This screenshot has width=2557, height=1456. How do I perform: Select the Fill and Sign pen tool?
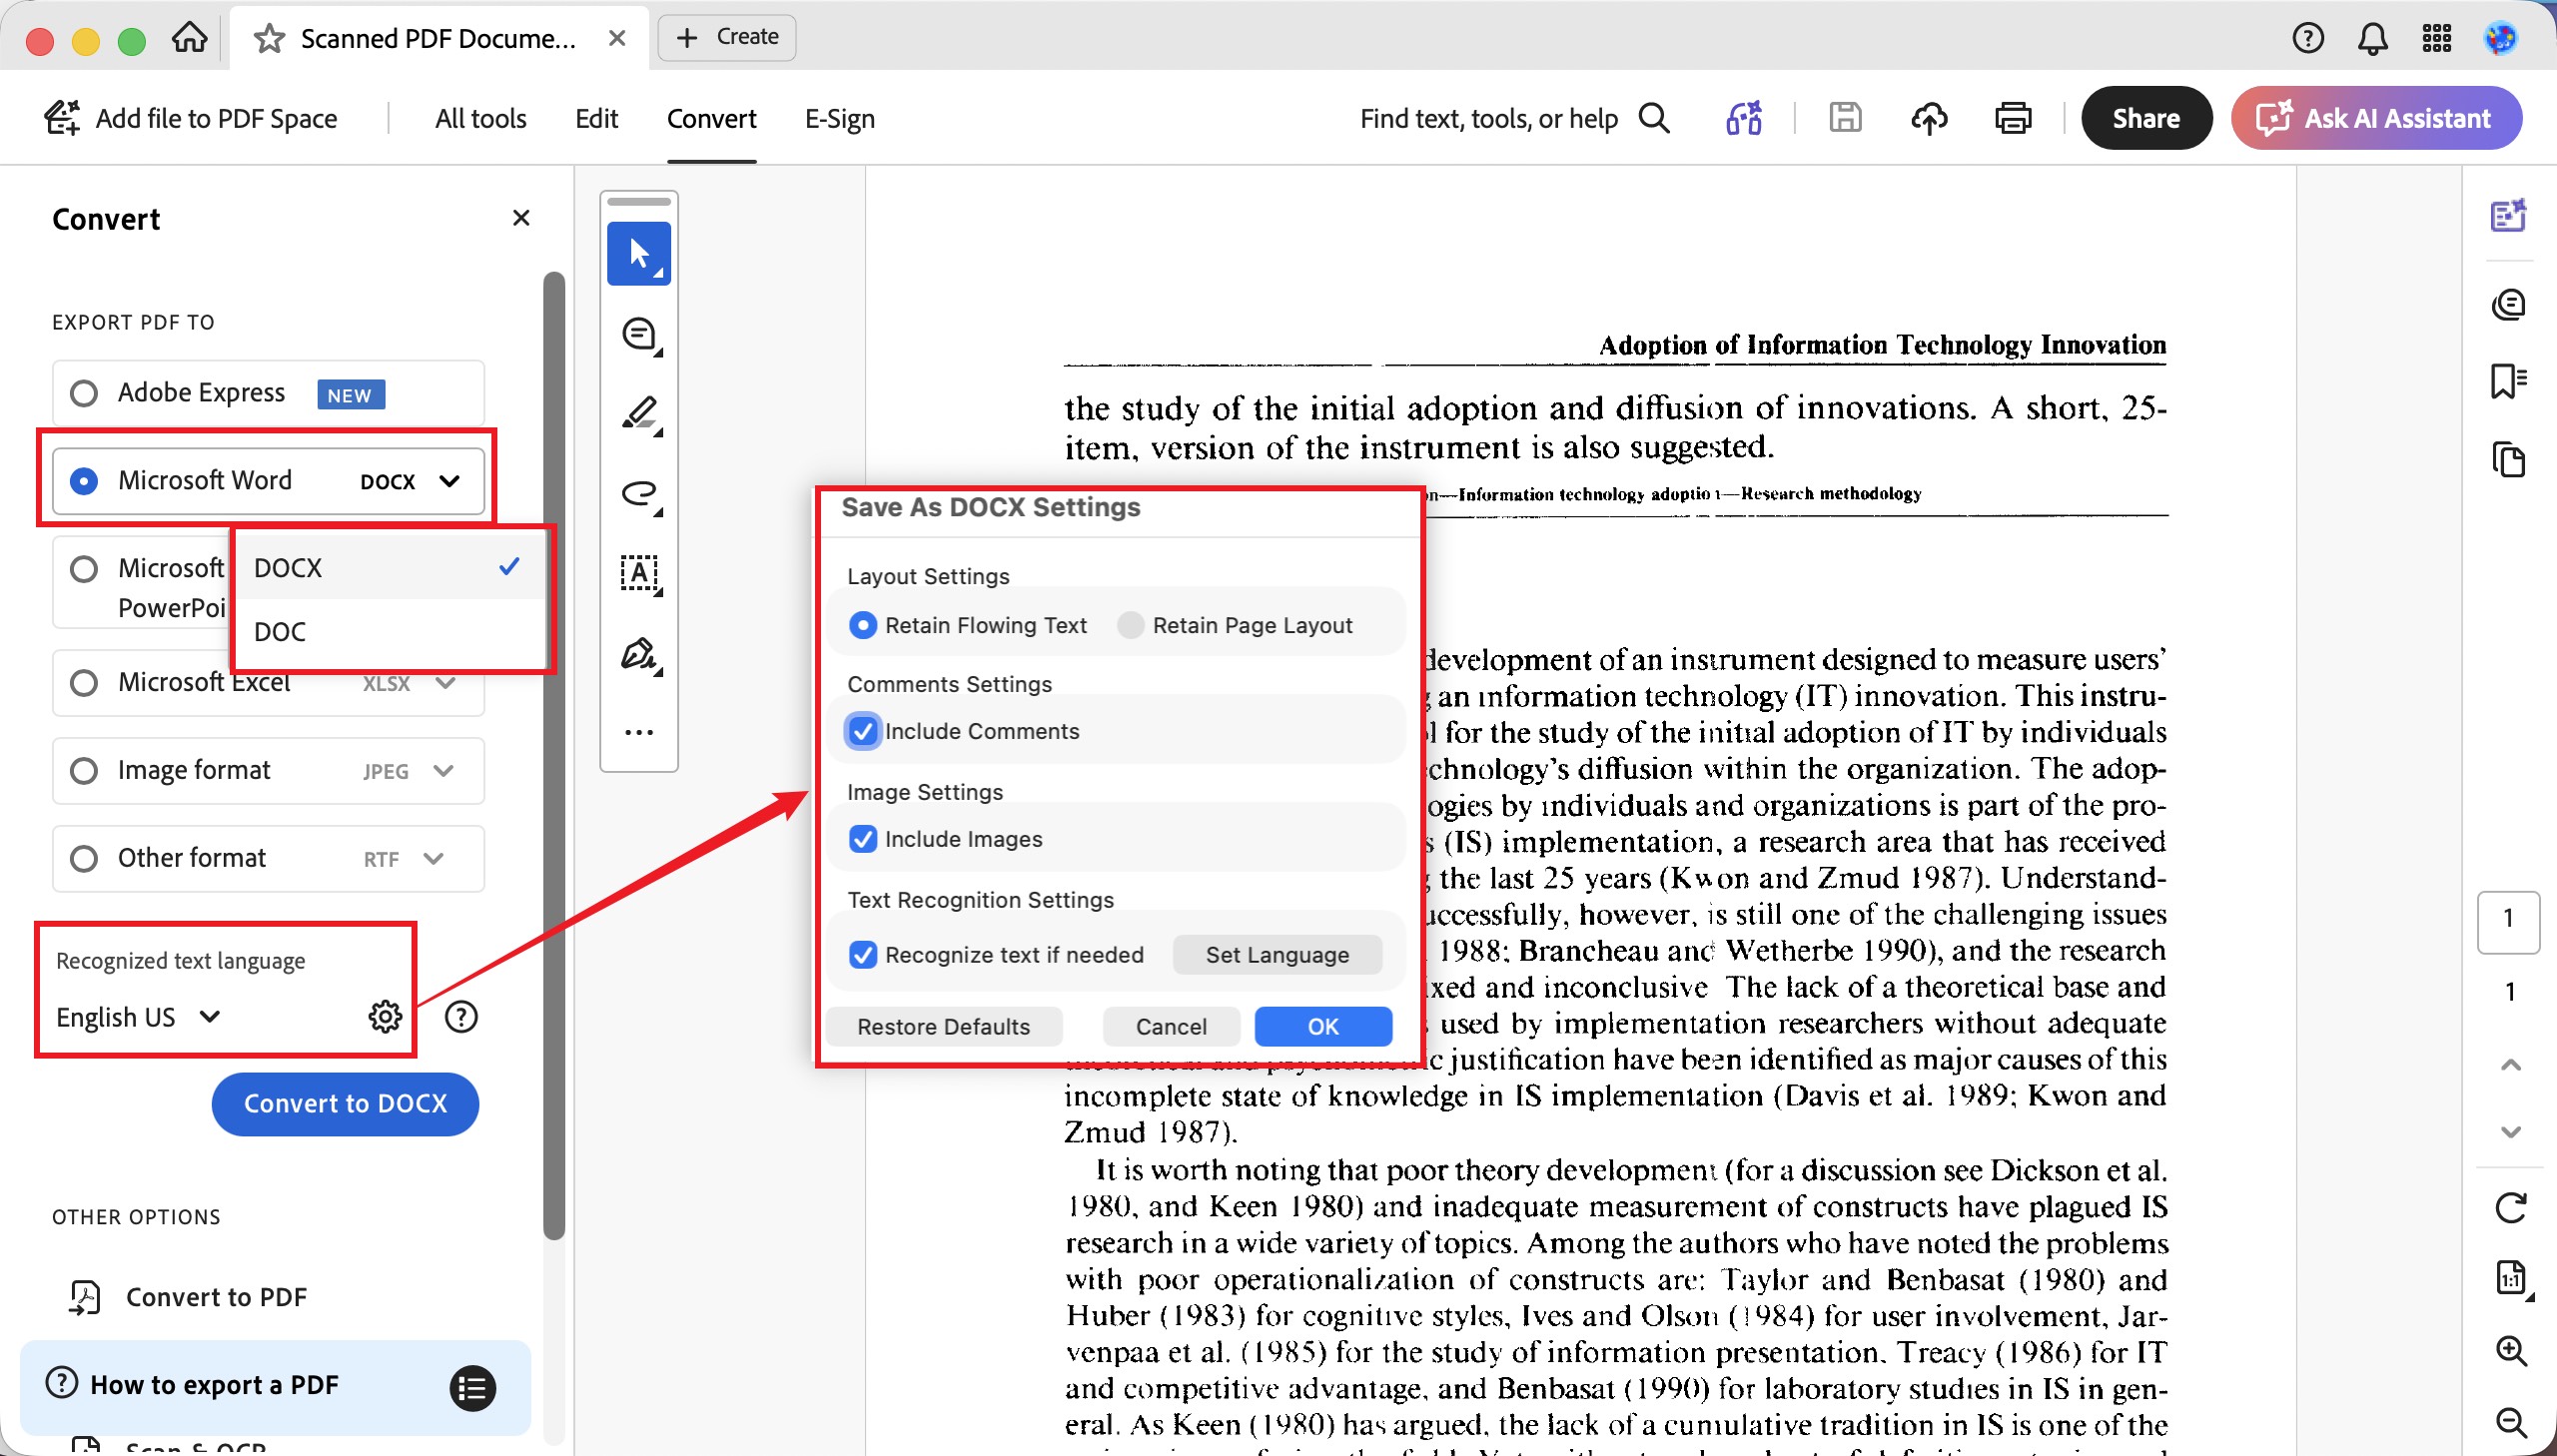pos(639,655)
